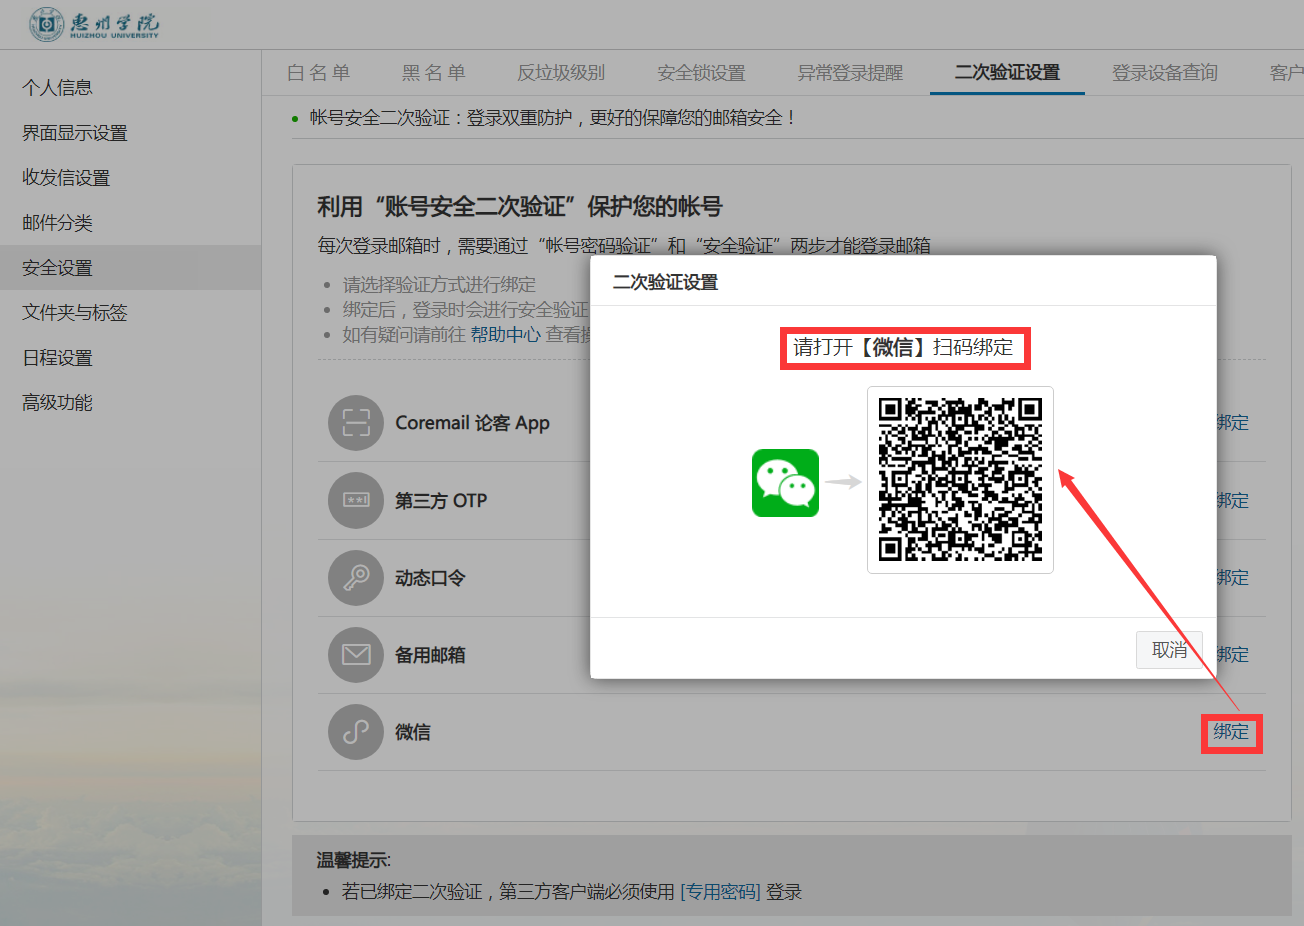Click the 微信 link icon in the list
The width and height of the screenshot is (1304, 926).
point(356,732)
